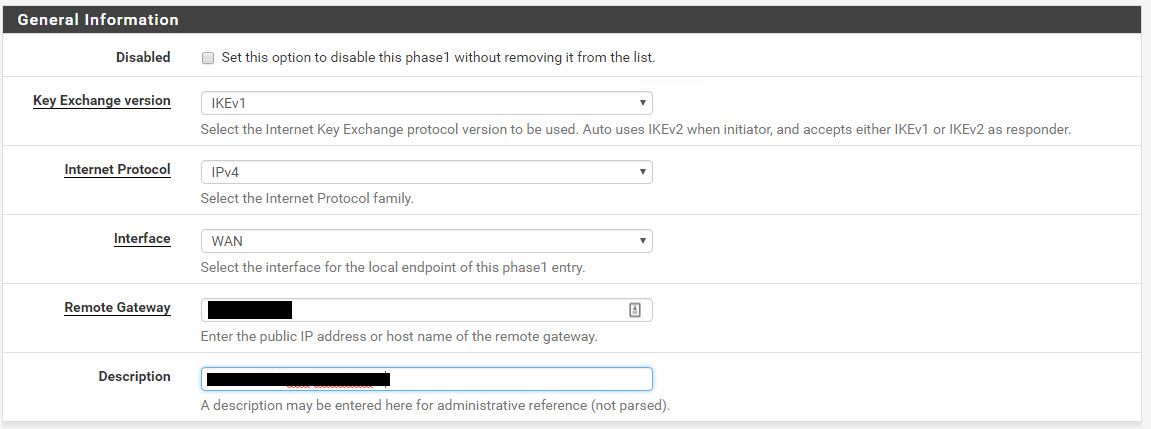Tick the Disabled phase1 checkbox
The width and height of the screenshot is (1151, 429).
click(208, 58)
